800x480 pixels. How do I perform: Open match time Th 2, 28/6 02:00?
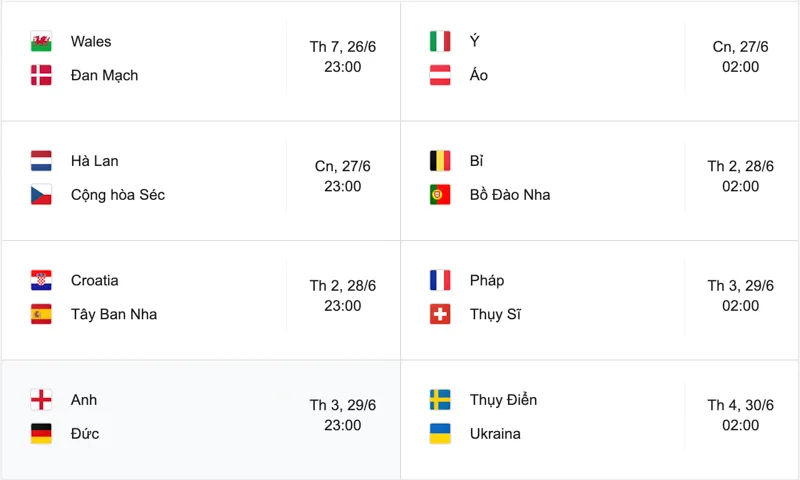(740, 176)
